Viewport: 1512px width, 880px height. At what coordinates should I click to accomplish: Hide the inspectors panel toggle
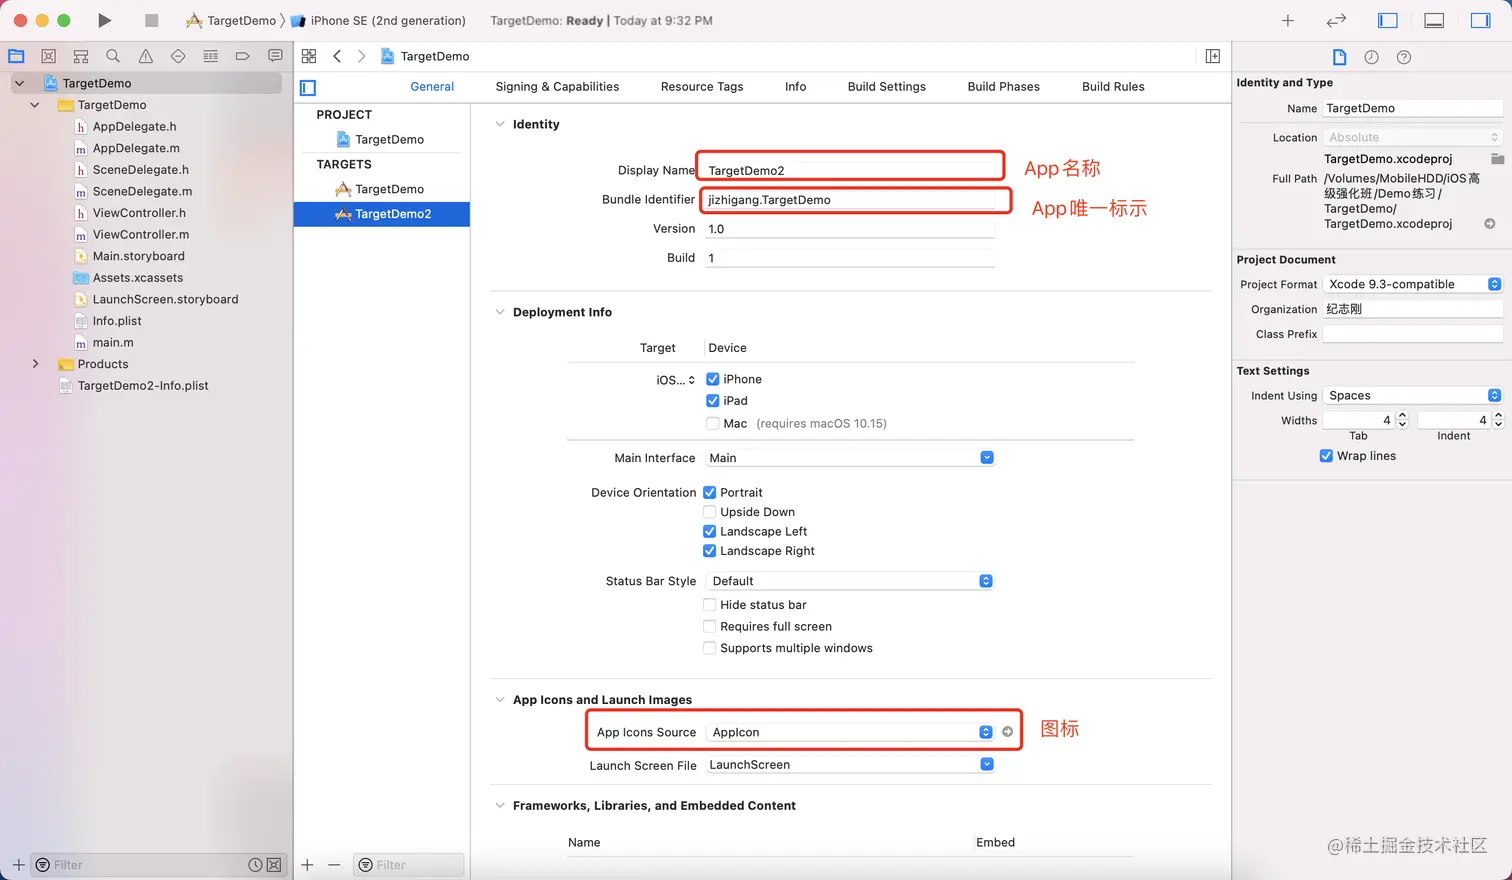click(1480, 20)
